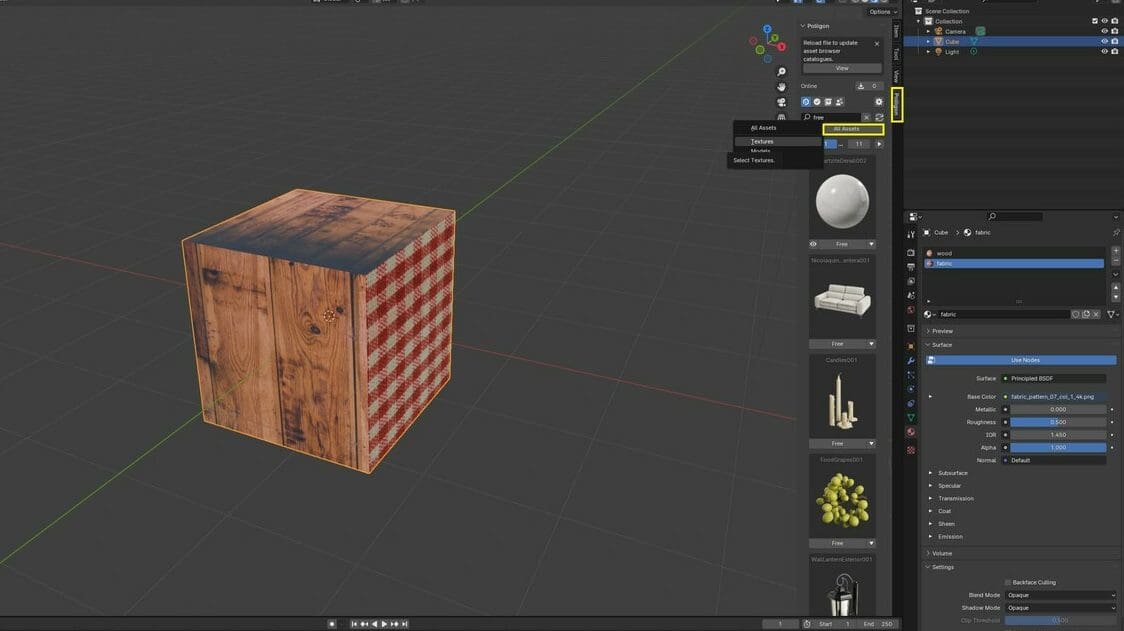Screen dimensions: 1124x631
Task: Open the Texture properties tab icon
Action: click(911, 450)
